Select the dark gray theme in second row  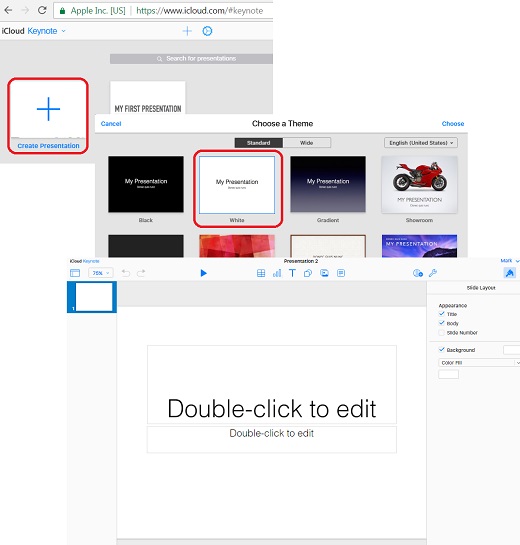coord(146,246)
